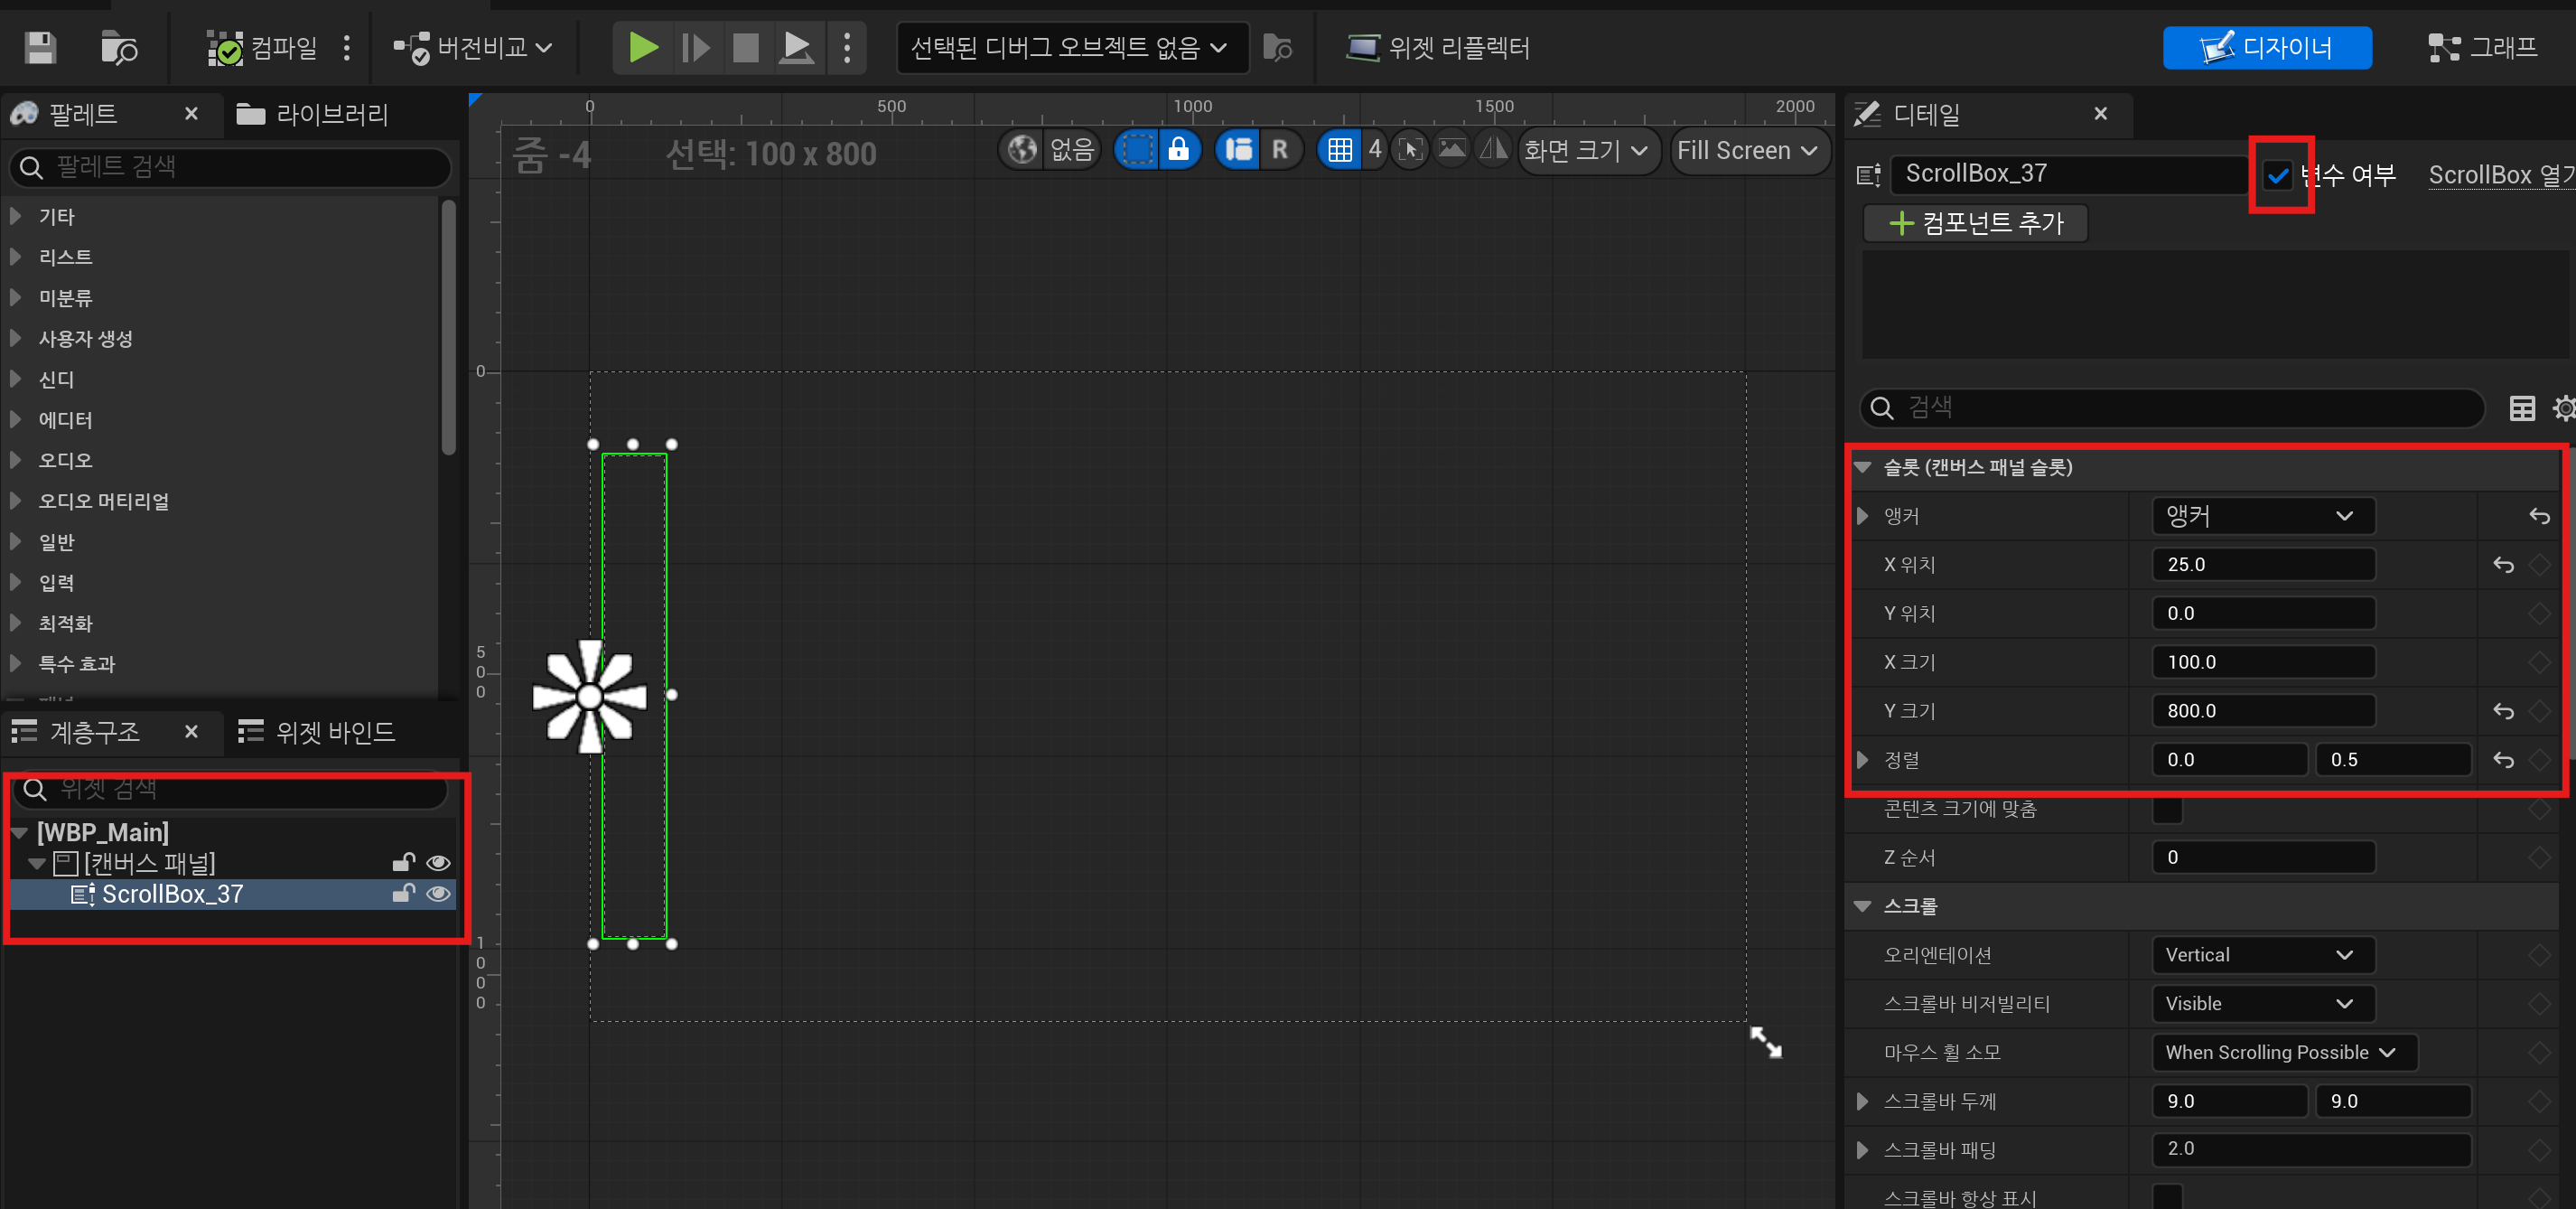Focus the 팔레트 검색 field
Image resolution: width=2576 pixels, height=1209 pixels.
point(230,167)
